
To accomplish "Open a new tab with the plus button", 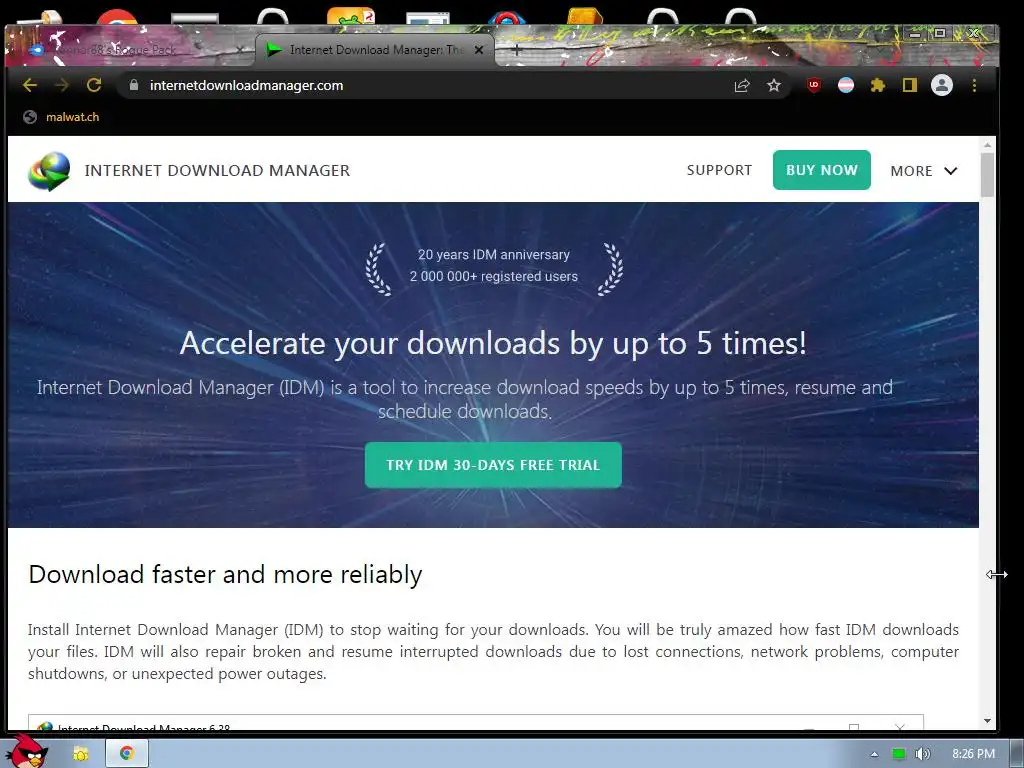I will click(516, 50).
